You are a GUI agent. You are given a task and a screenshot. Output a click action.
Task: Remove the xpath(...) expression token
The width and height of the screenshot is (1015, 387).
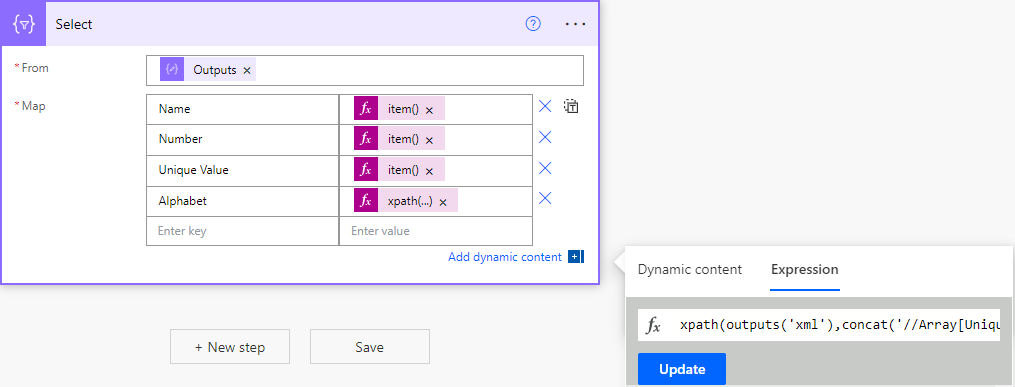pos(443,202)
